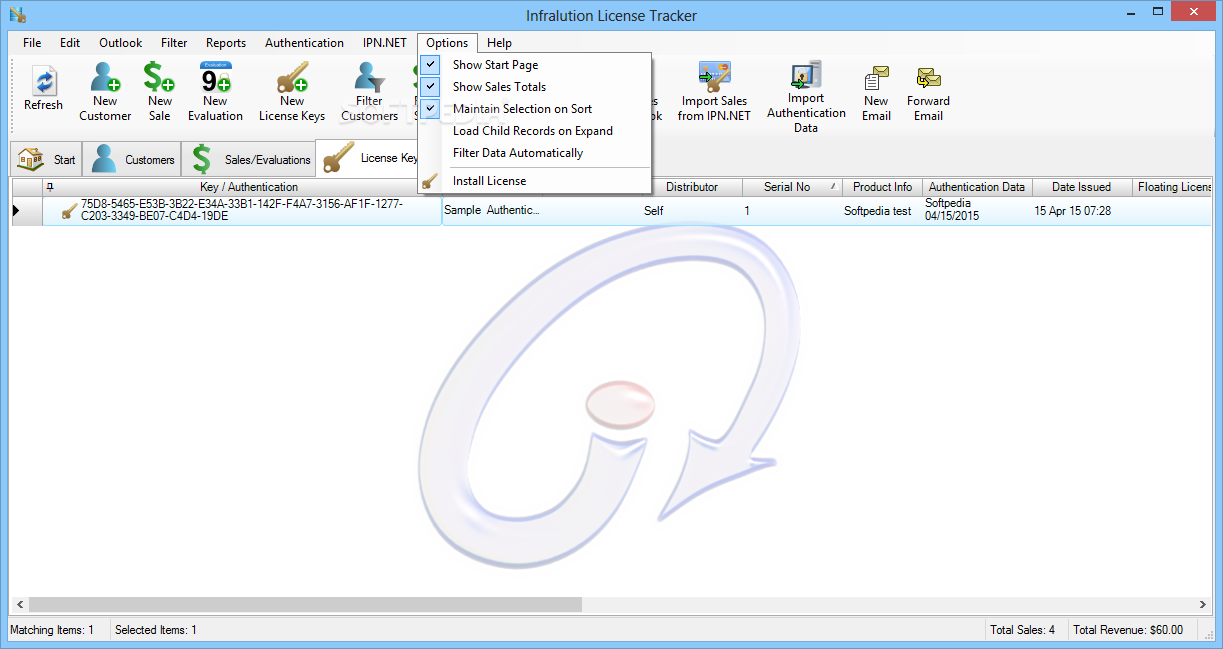The height and width of the screenshot is (649, 1223).
Task: Switch to the Start tab
Action: 47,160
